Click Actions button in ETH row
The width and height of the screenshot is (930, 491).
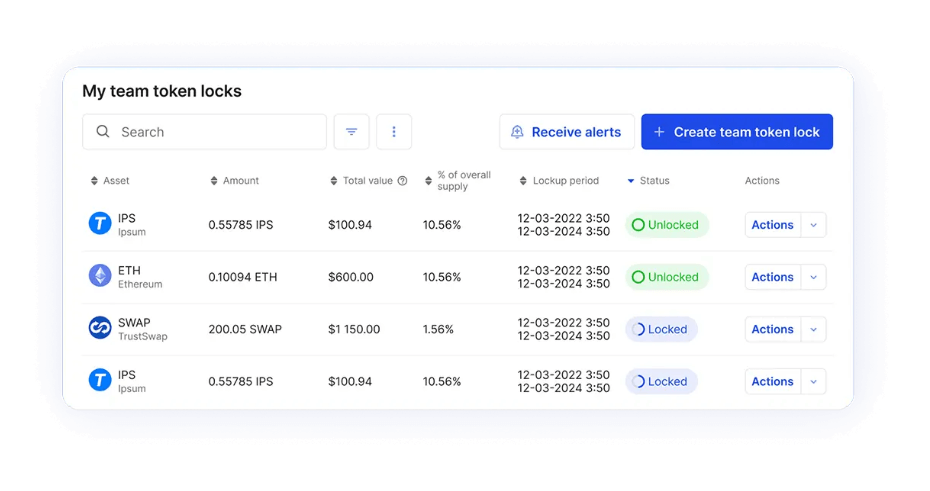tap(772, 277)
